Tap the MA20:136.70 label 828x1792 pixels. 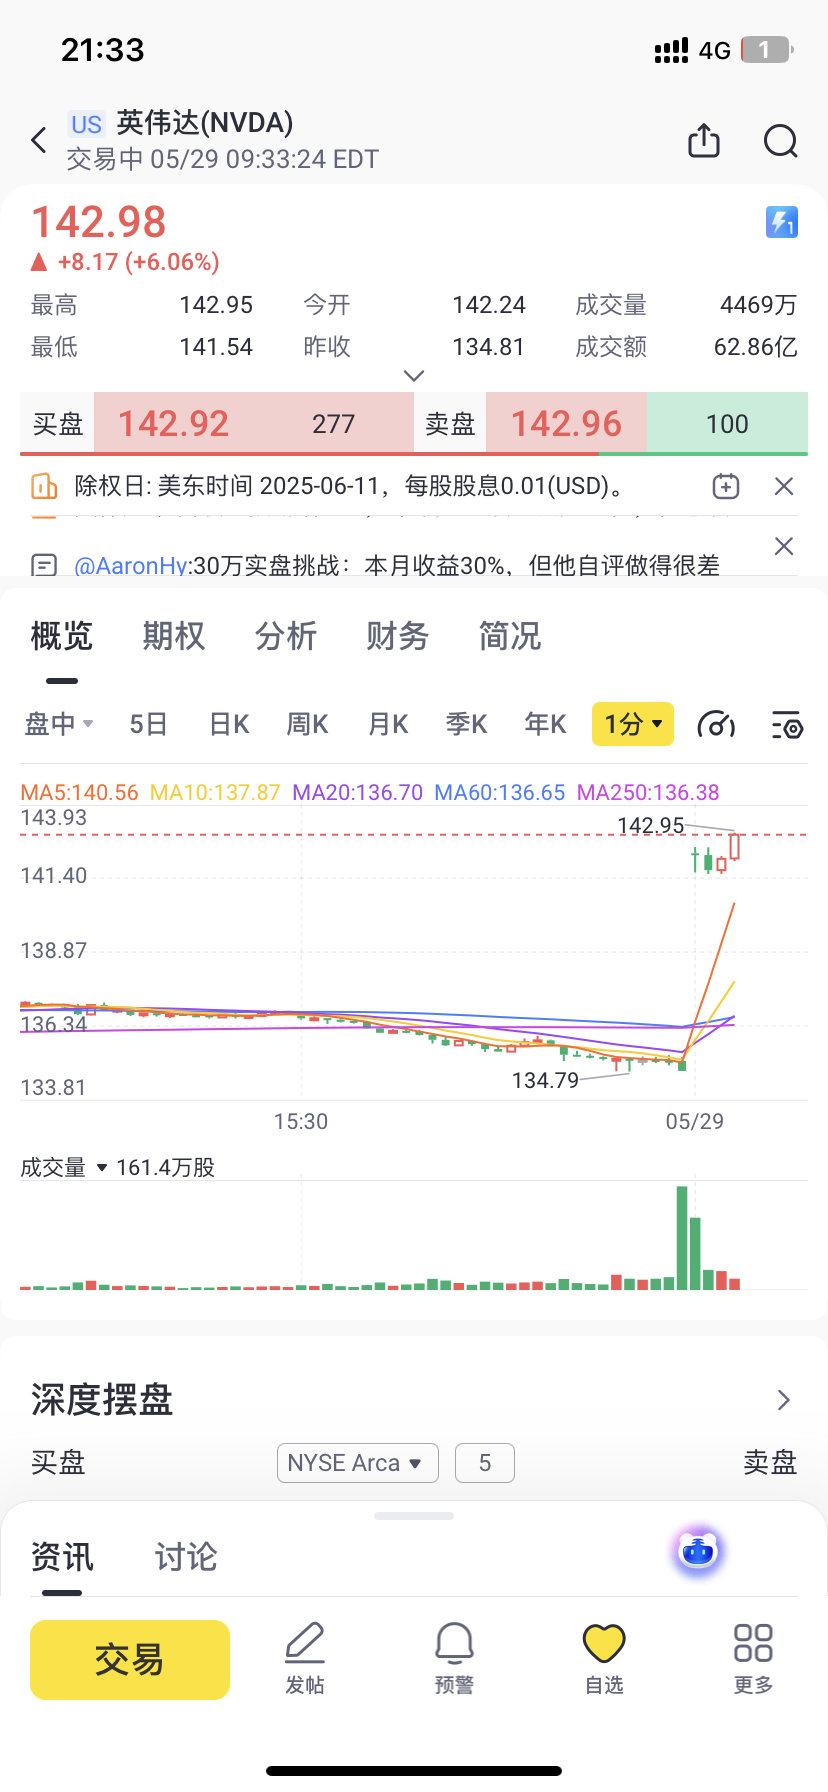[358, 793]
